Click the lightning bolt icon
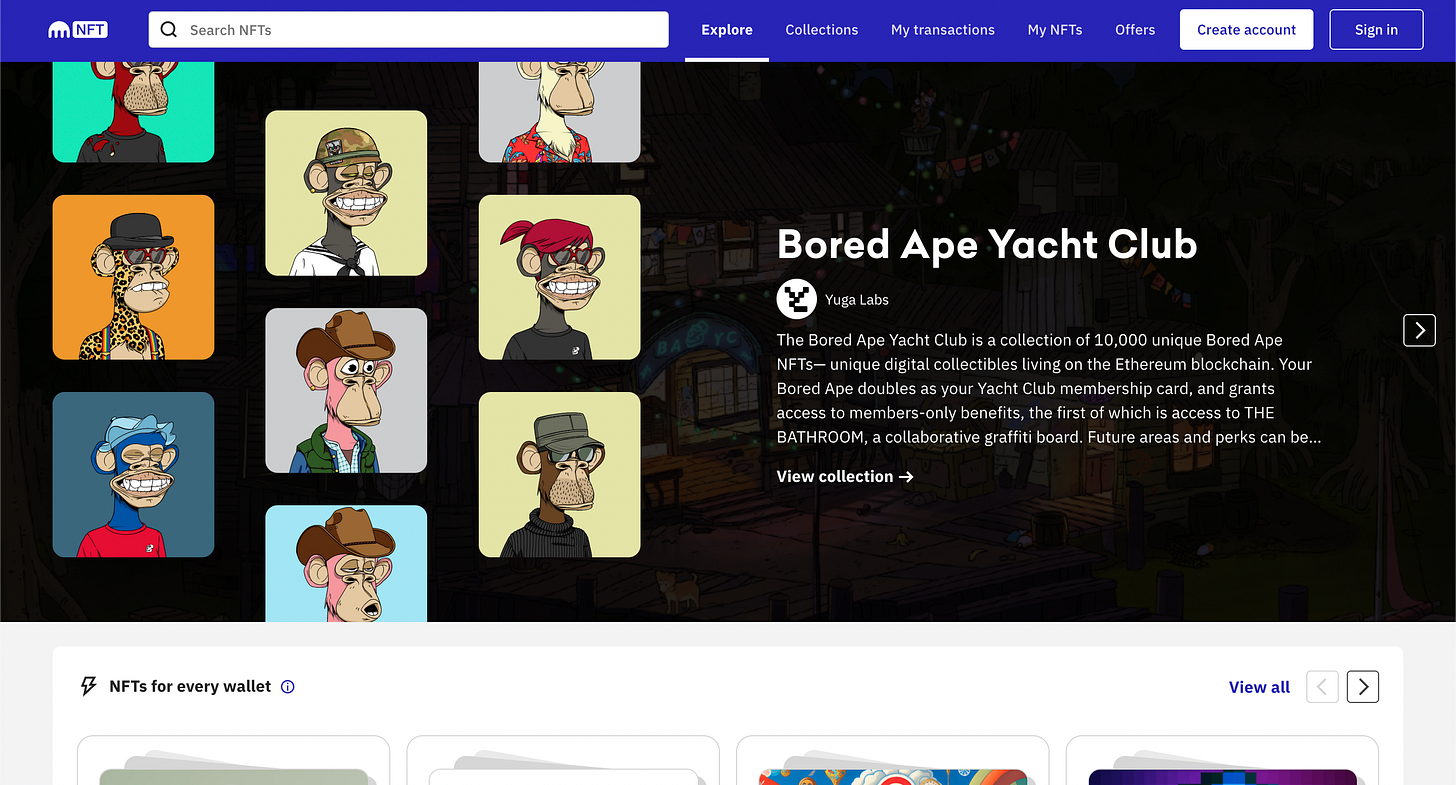Image resolution: width=1456 pixels, height=785 pixels. 89,686
